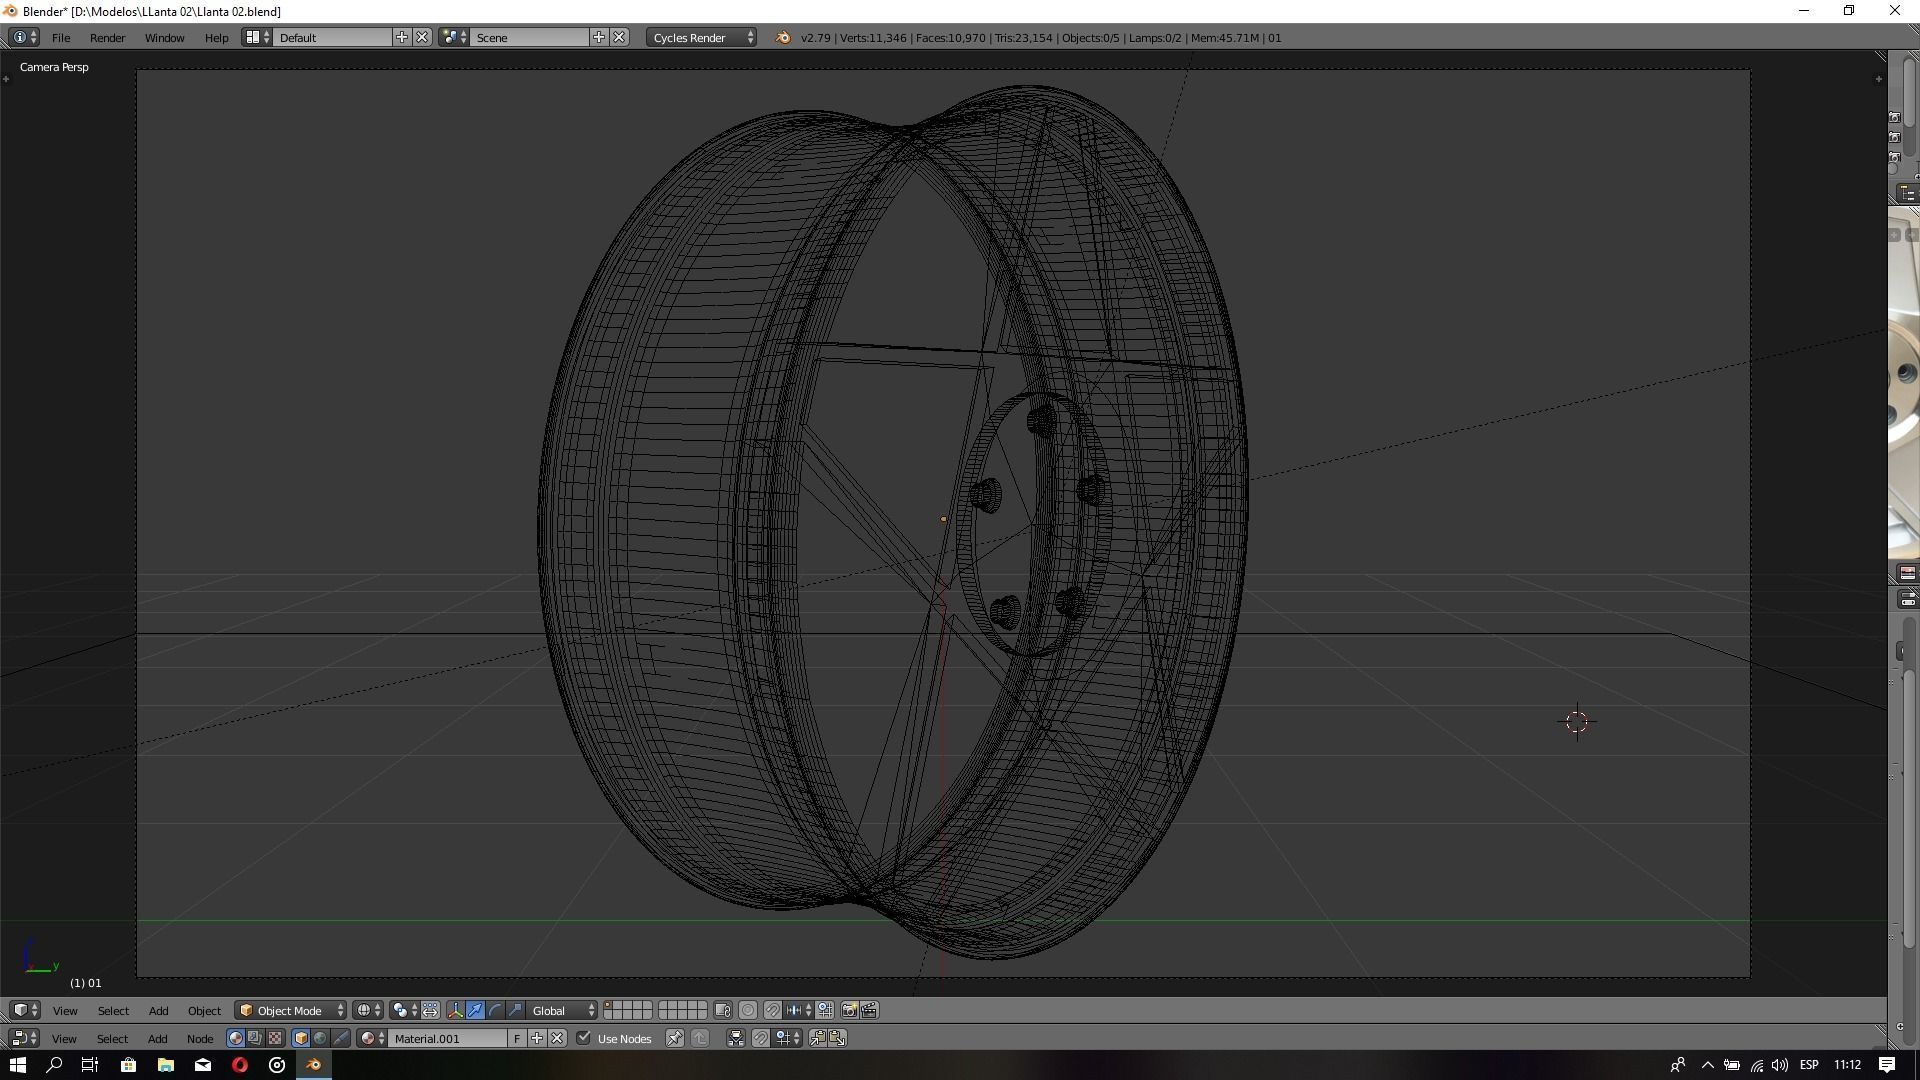
Task: Expand the Cycles Render engine dropdown
Action: [x=702, y=38]
